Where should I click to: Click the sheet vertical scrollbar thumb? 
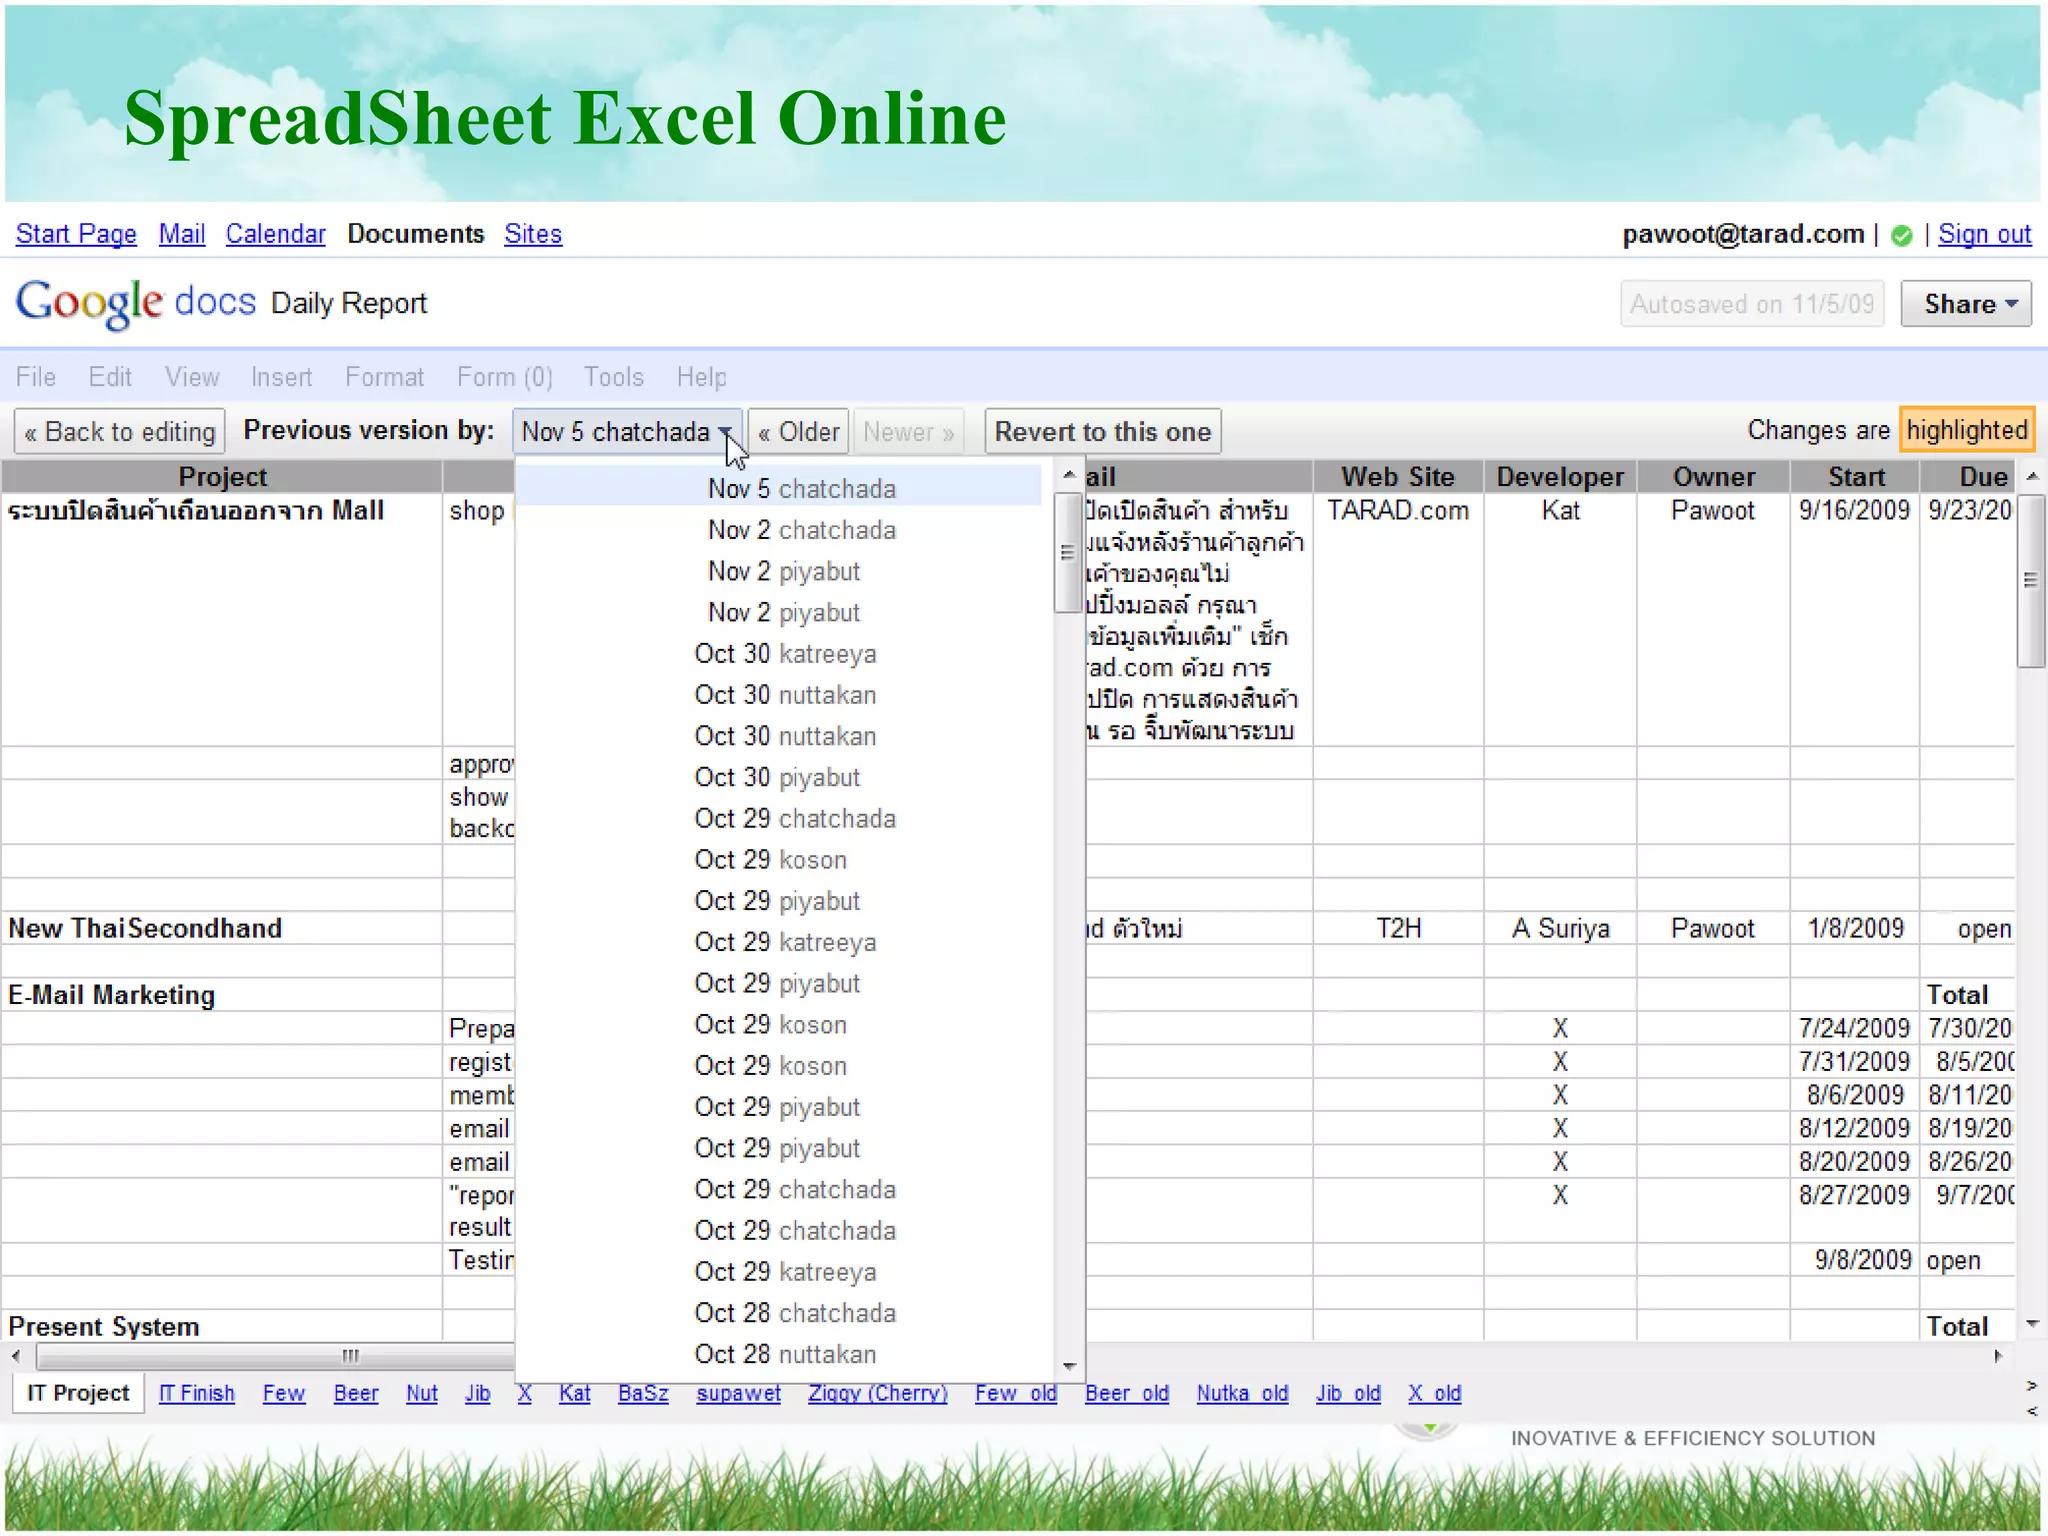pos(2030,580)
